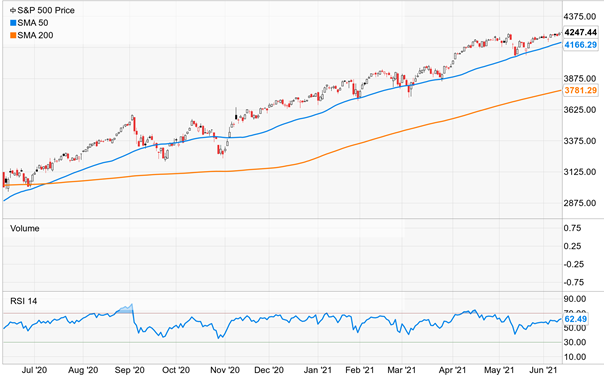Click the Oct '20 date axis label
Image resolution: width=604 pixels, height=375 pixels.
pos(176,370)
